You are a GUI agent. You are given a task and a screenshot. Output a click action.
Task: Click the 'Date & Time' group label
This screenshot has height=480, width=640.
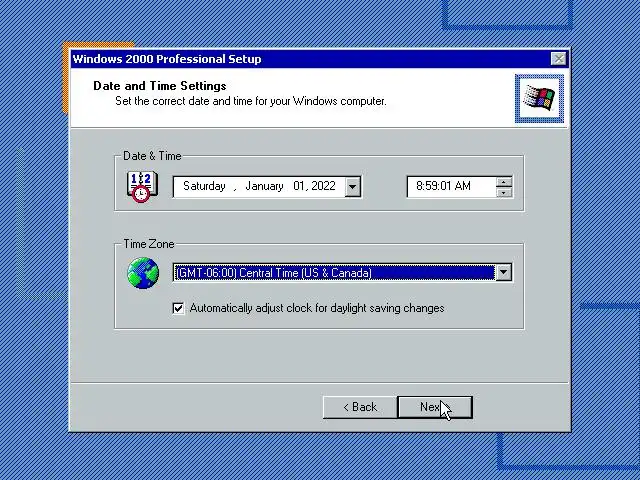click(152, 156)
